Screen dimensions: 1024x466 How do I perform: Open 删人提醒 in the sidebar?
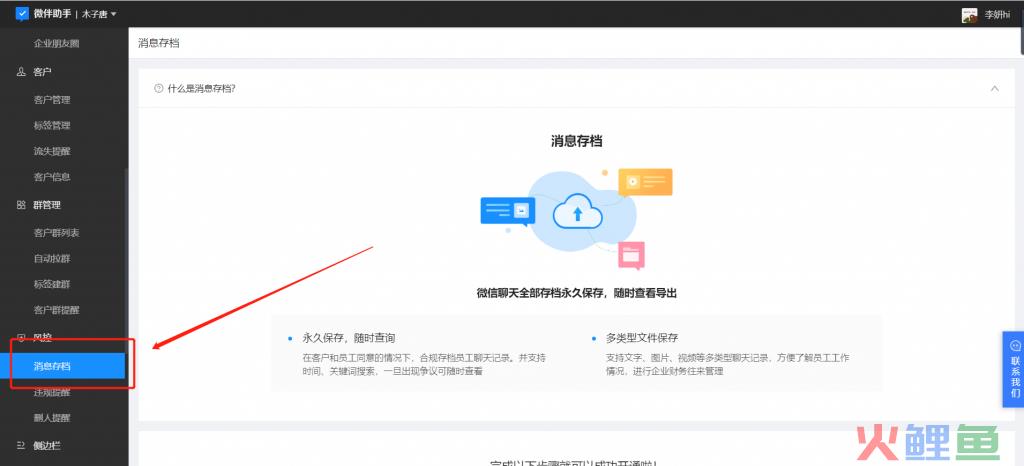click(52, 418)
